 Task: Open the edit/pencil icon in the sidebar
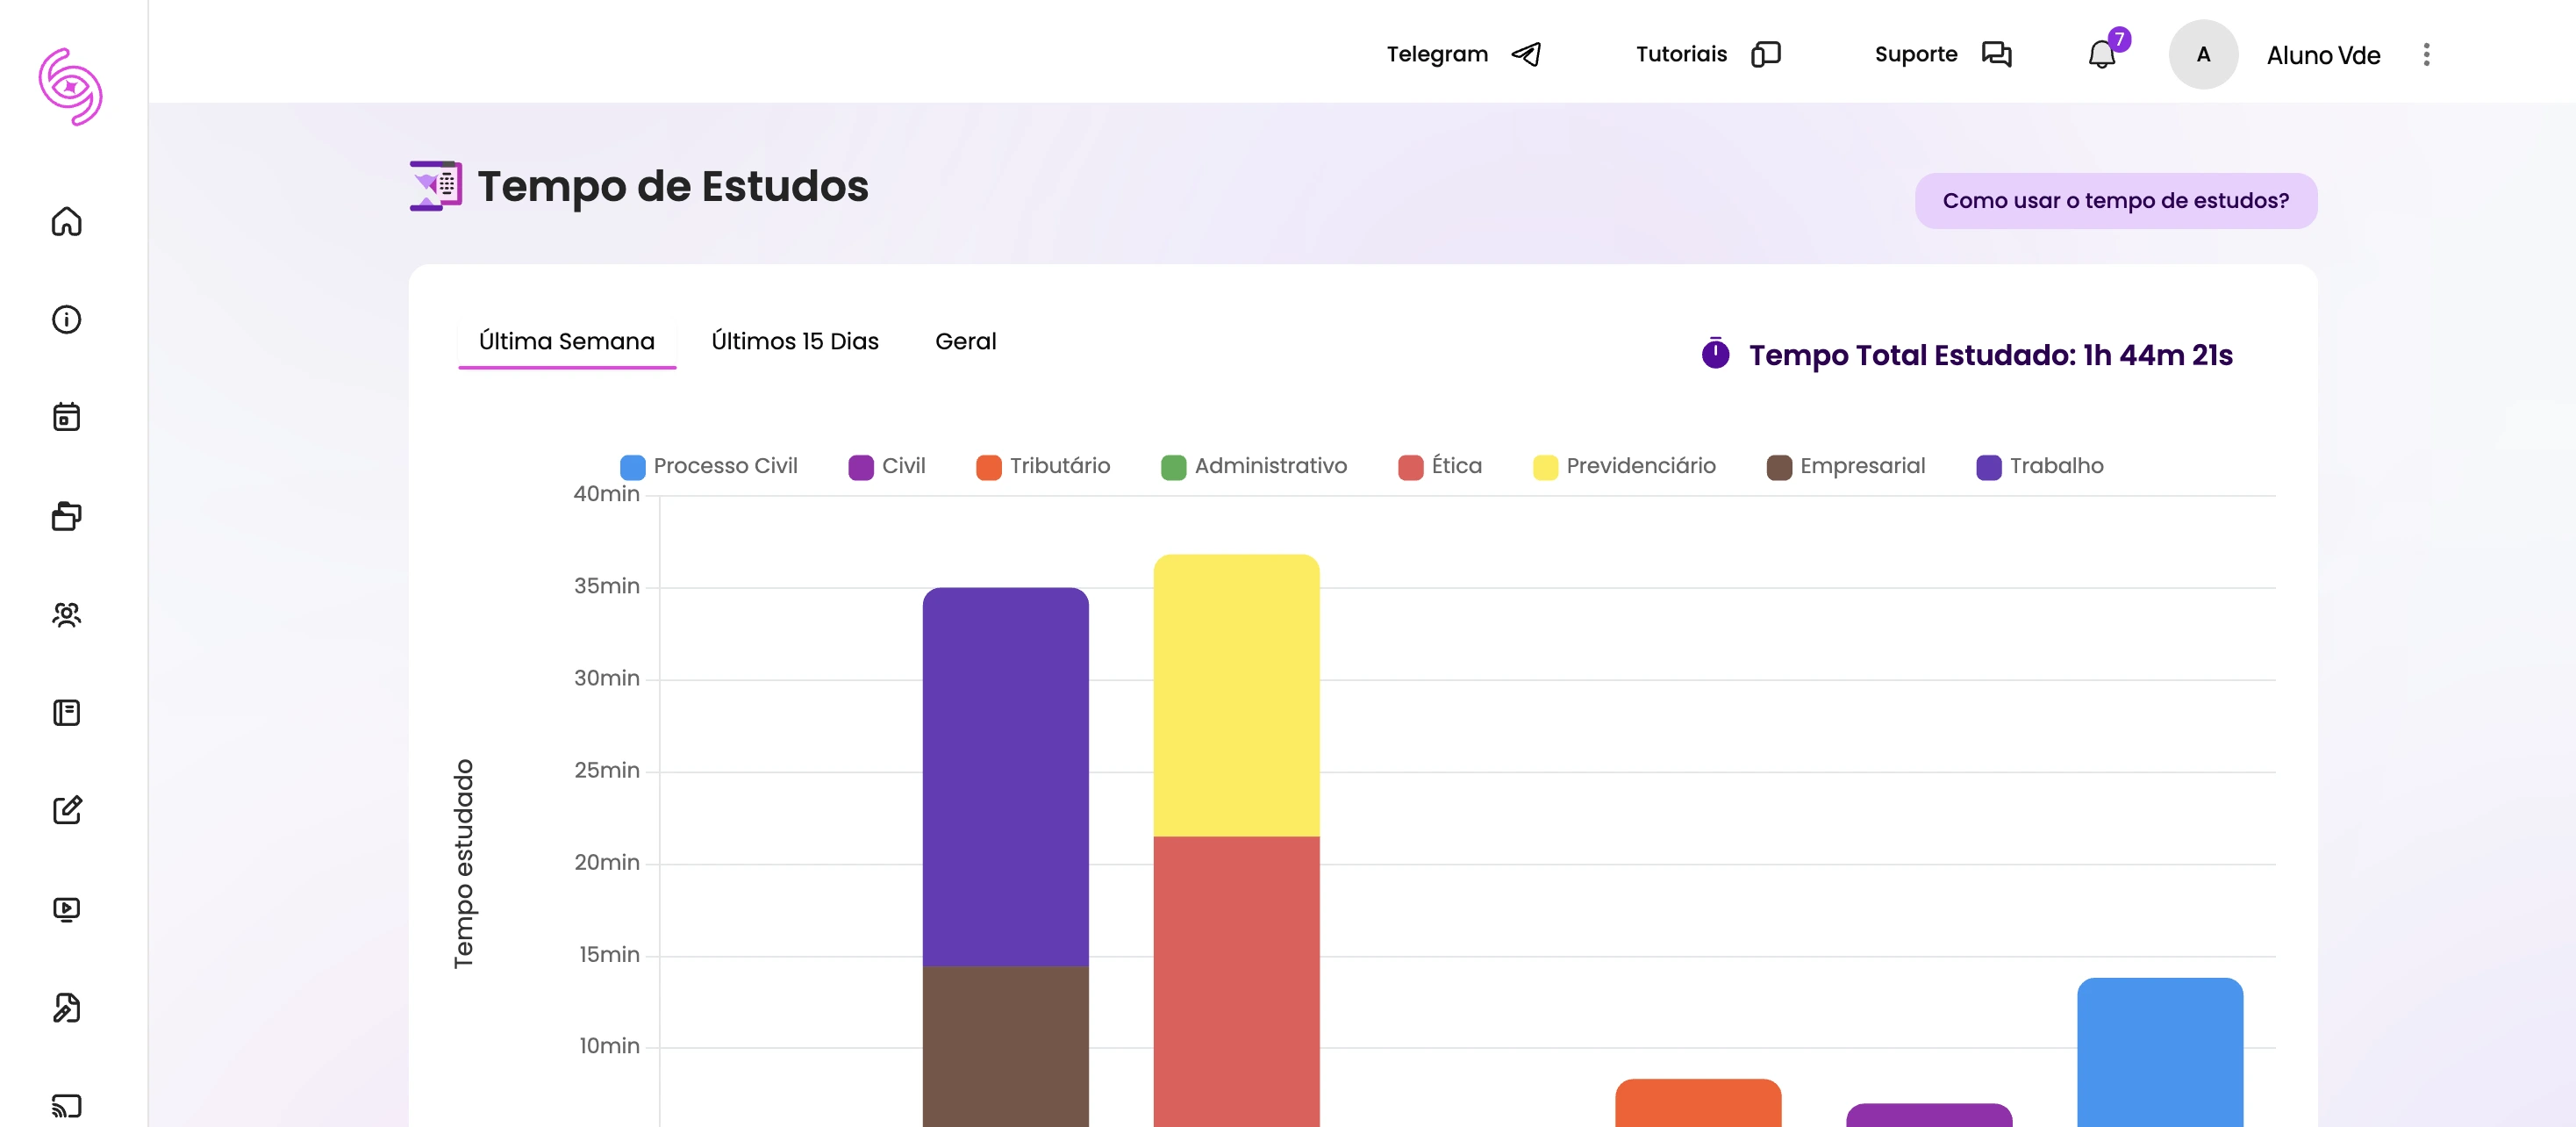[x=66, y=810]
